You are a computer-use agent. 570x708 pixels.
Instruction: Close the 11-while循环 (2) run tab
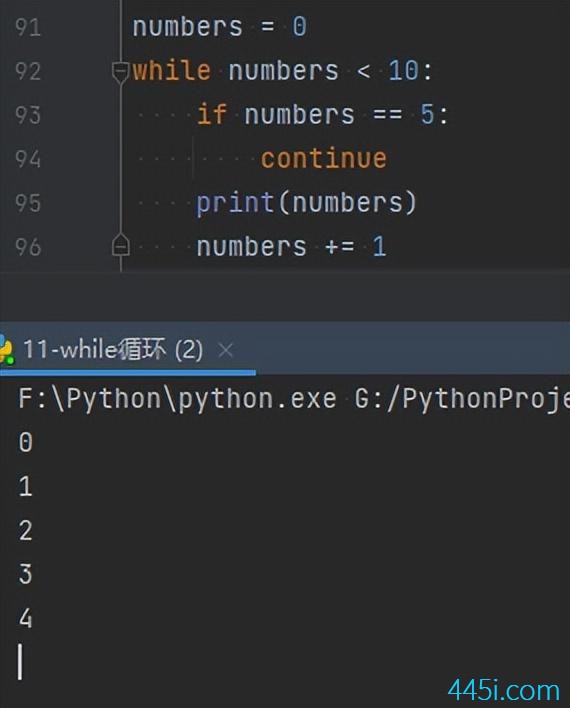pyautogui.click(x=225, y=350)
